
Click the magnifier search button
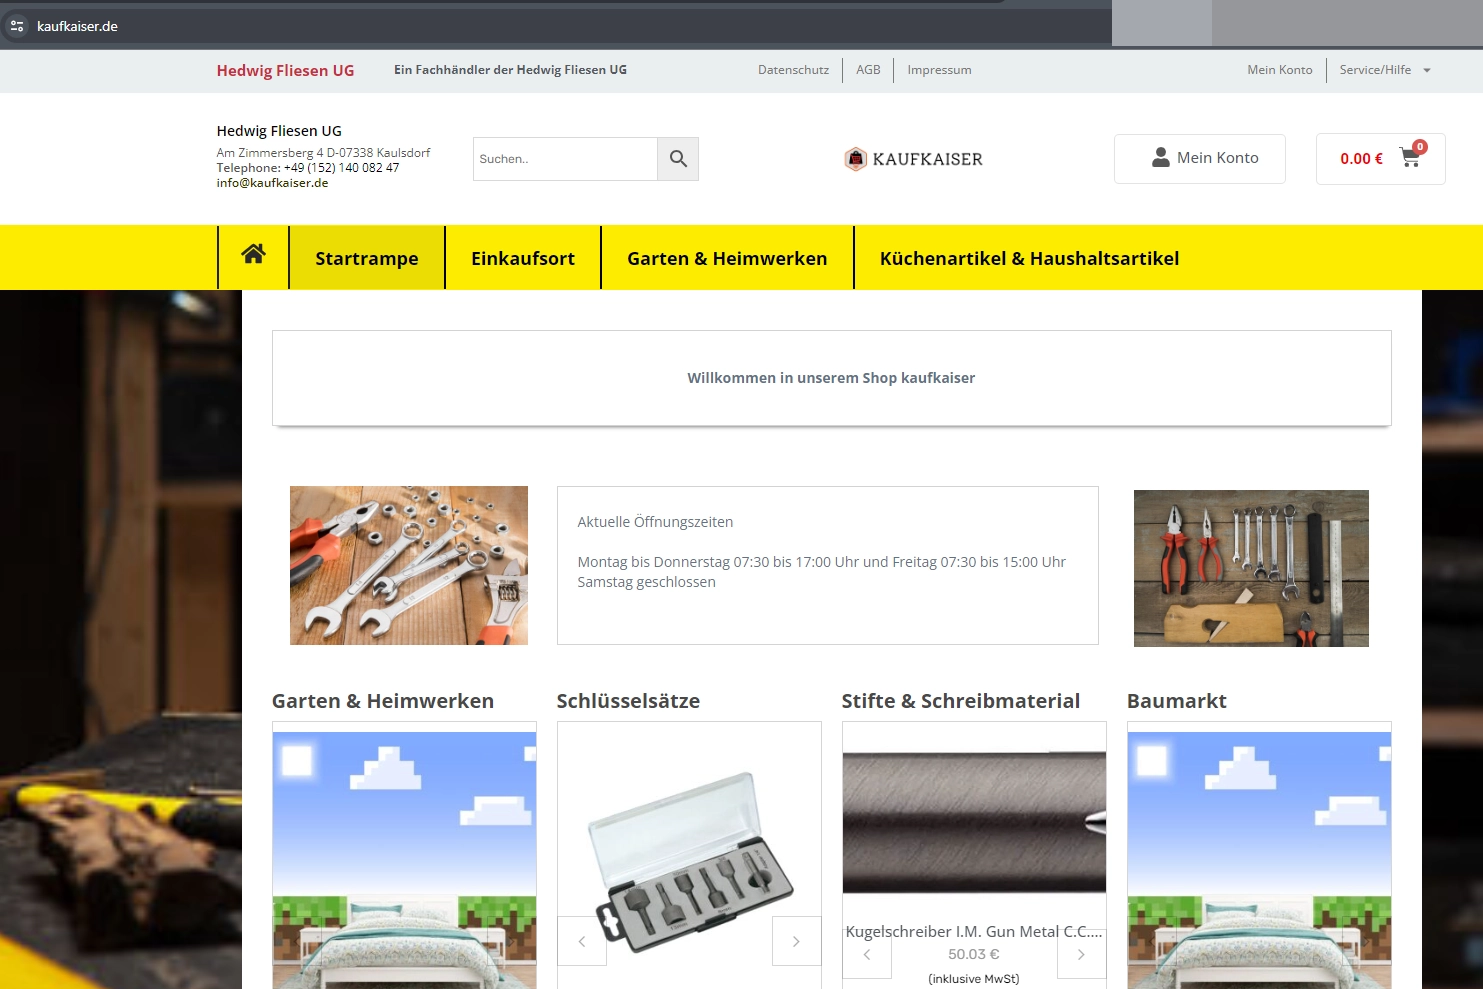pos(678,159)
